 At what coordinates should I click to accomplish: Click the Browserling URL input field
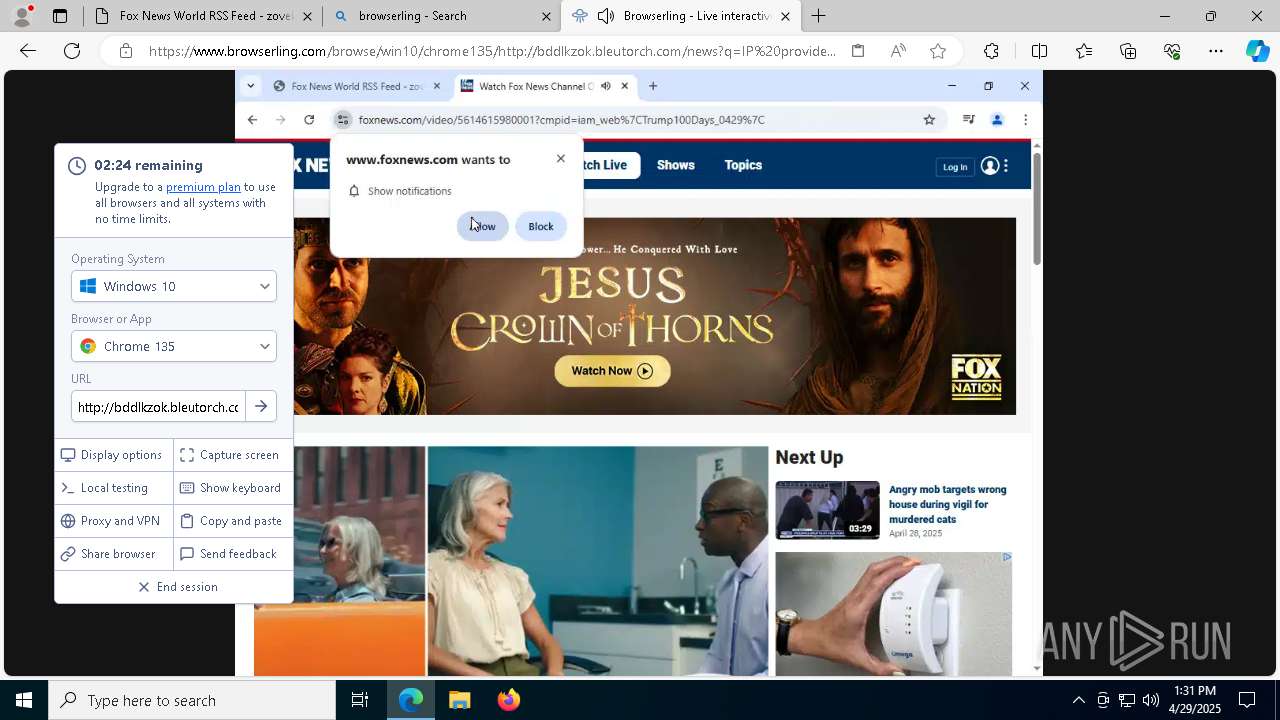(x=157, y=407)
